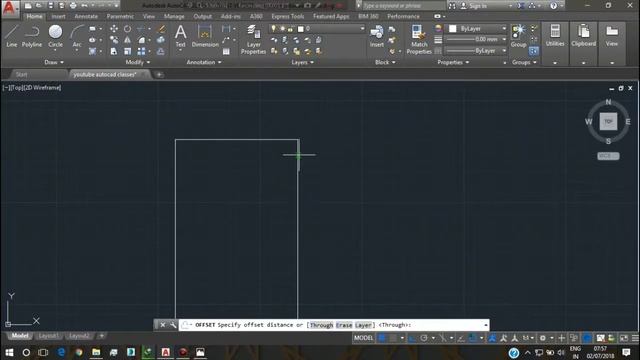This screenshot has width=640, height=360.
Task: Choose the Erase option in command line
Action: click(344, 325)
